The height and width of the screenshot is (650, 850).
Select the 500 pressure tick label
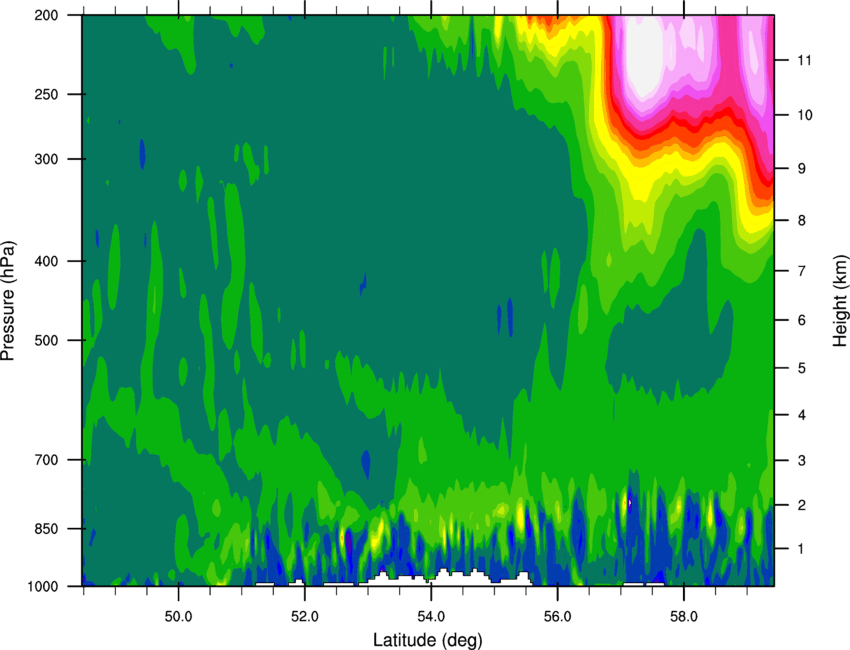(46, 340)
